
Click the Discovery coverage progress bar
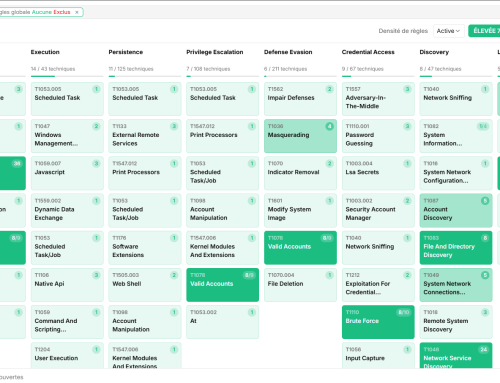point(456,76)
